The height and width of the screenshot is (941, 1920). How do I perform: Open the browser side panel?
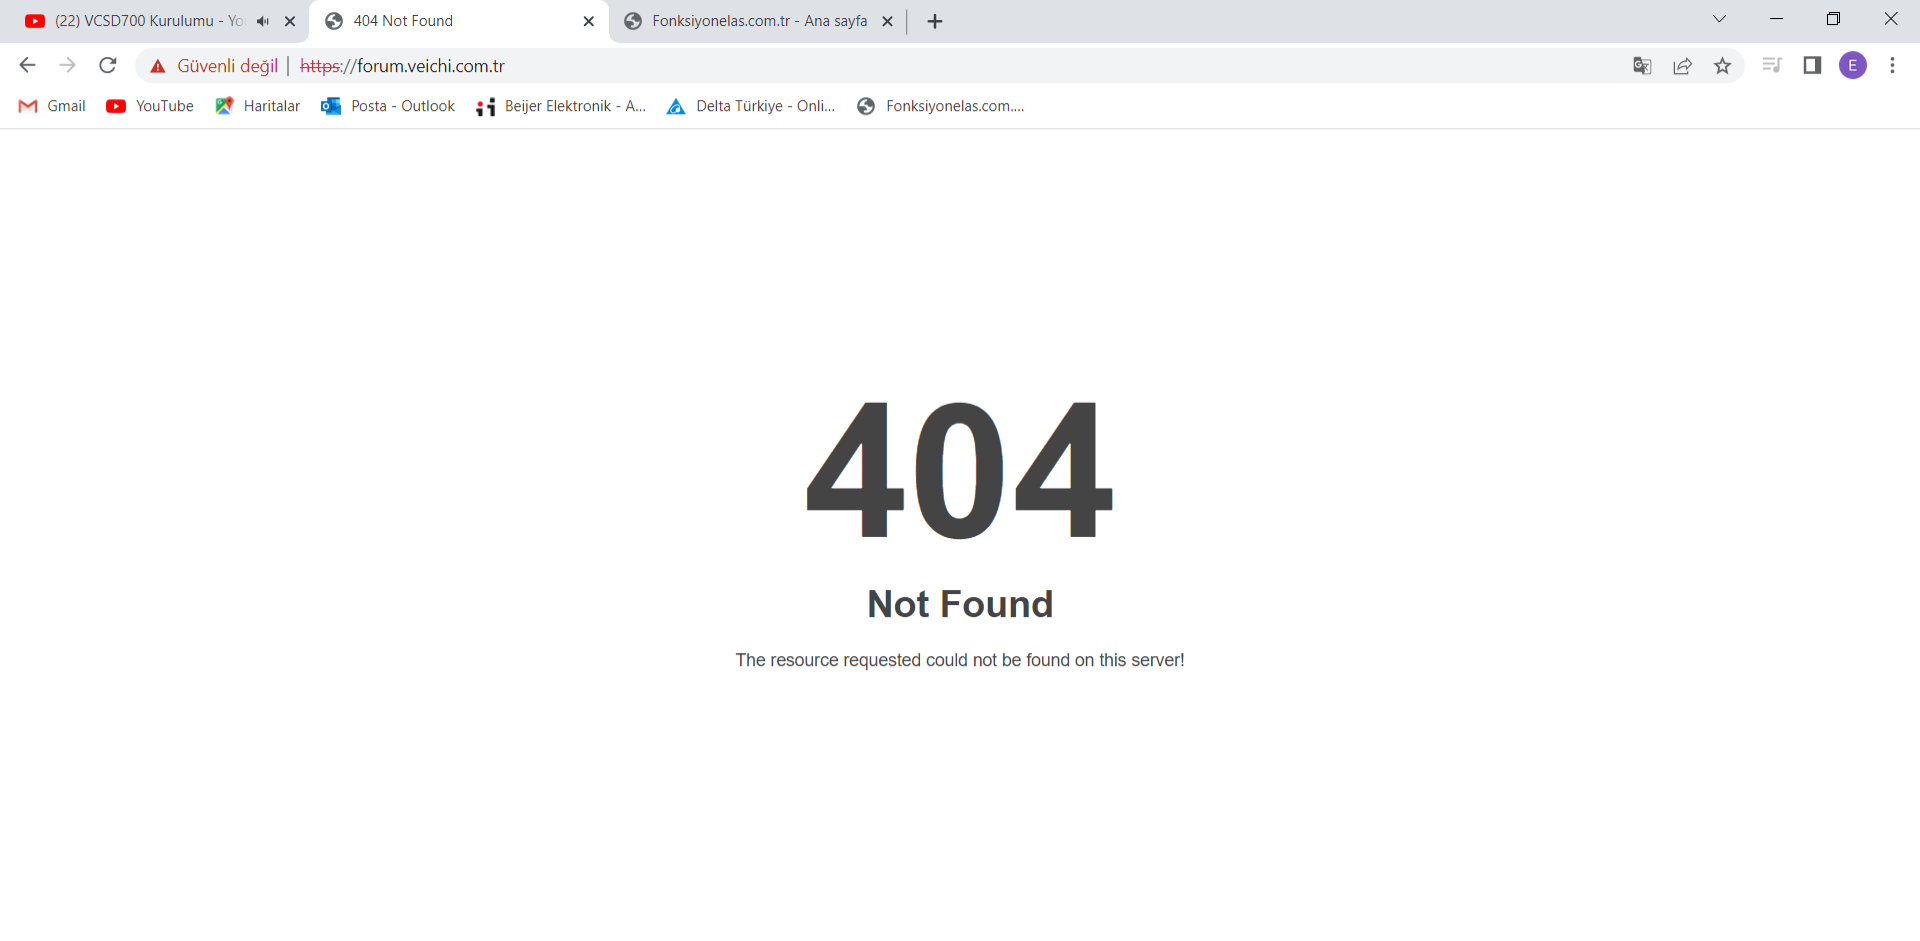click(x=1812, y=66)
